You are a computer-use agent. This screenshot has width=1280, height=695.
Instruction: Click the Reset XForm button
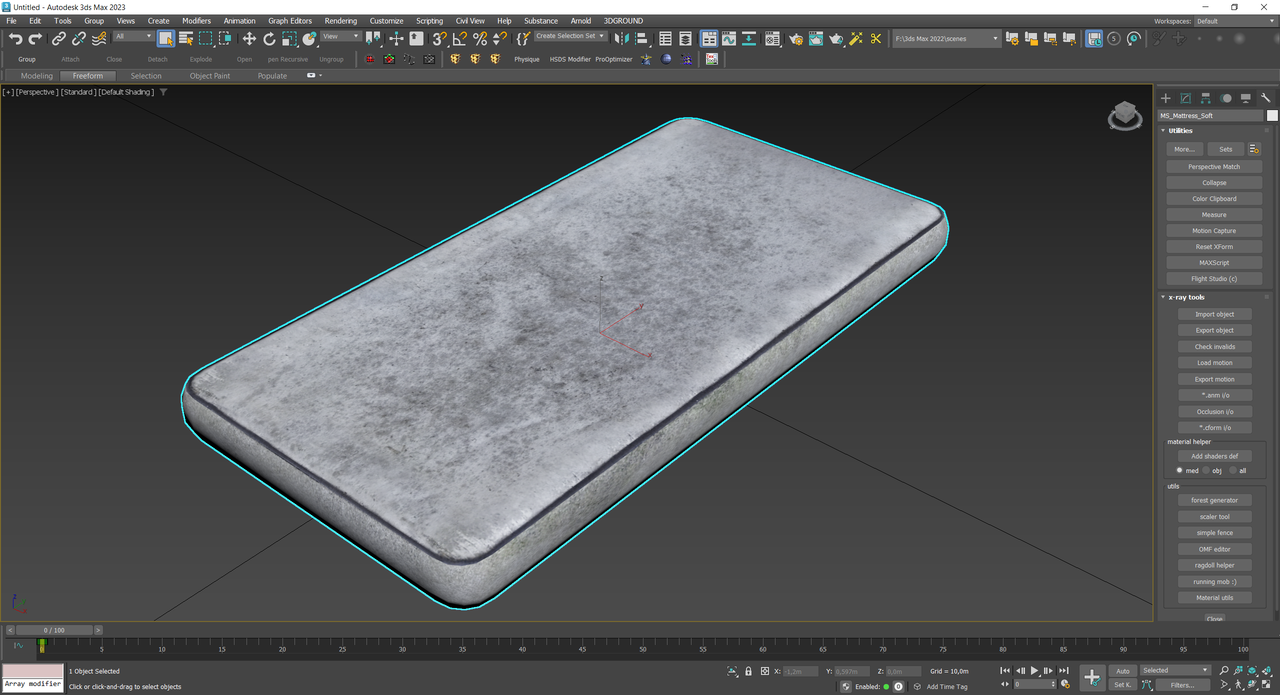click(1214, 247)
